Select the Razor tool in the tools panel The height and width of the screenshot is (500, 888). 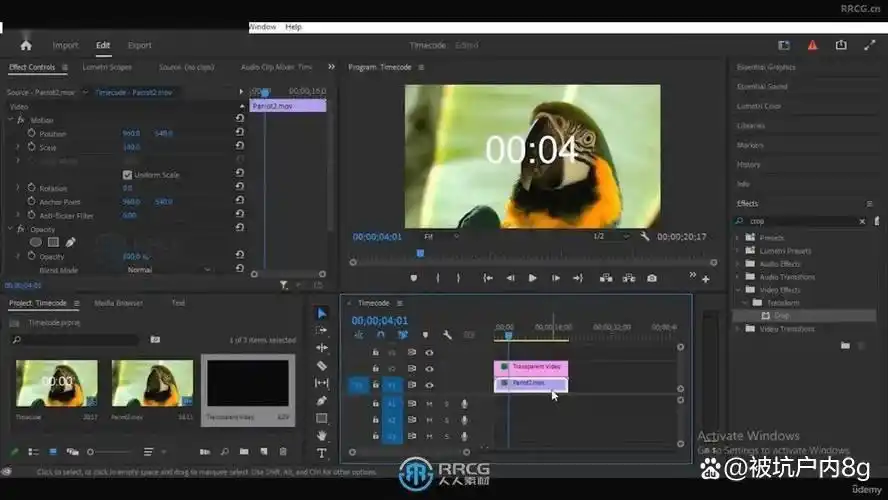[x=322, y=365]
